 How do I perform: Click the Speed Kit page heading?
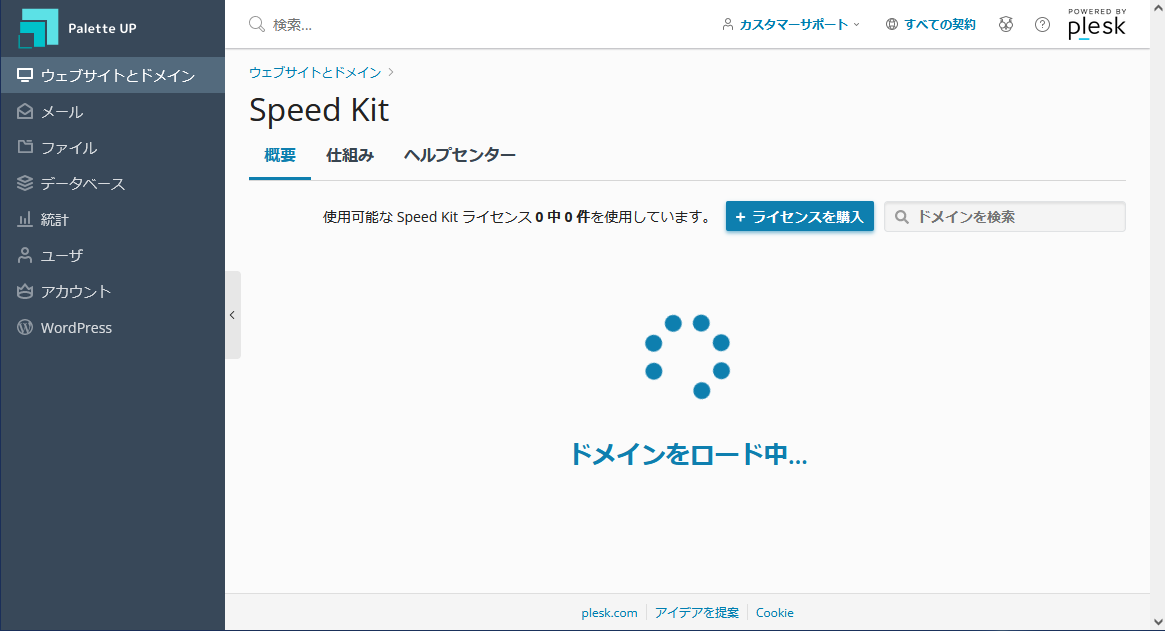point(319,110)
